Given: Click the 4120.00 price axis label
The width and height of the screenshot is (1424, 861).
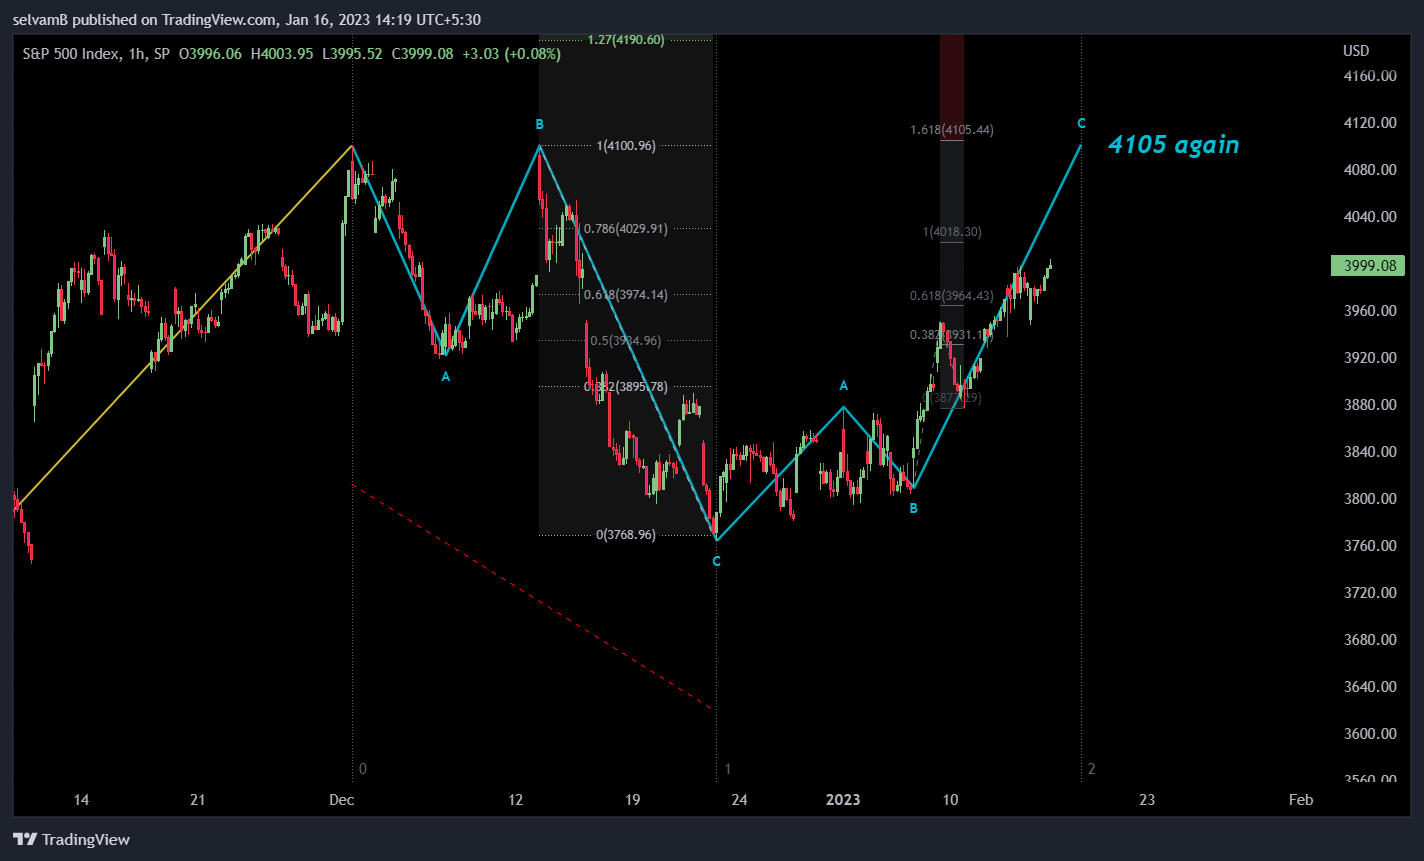Looking at the screenshot, I should click(1370, 123).
